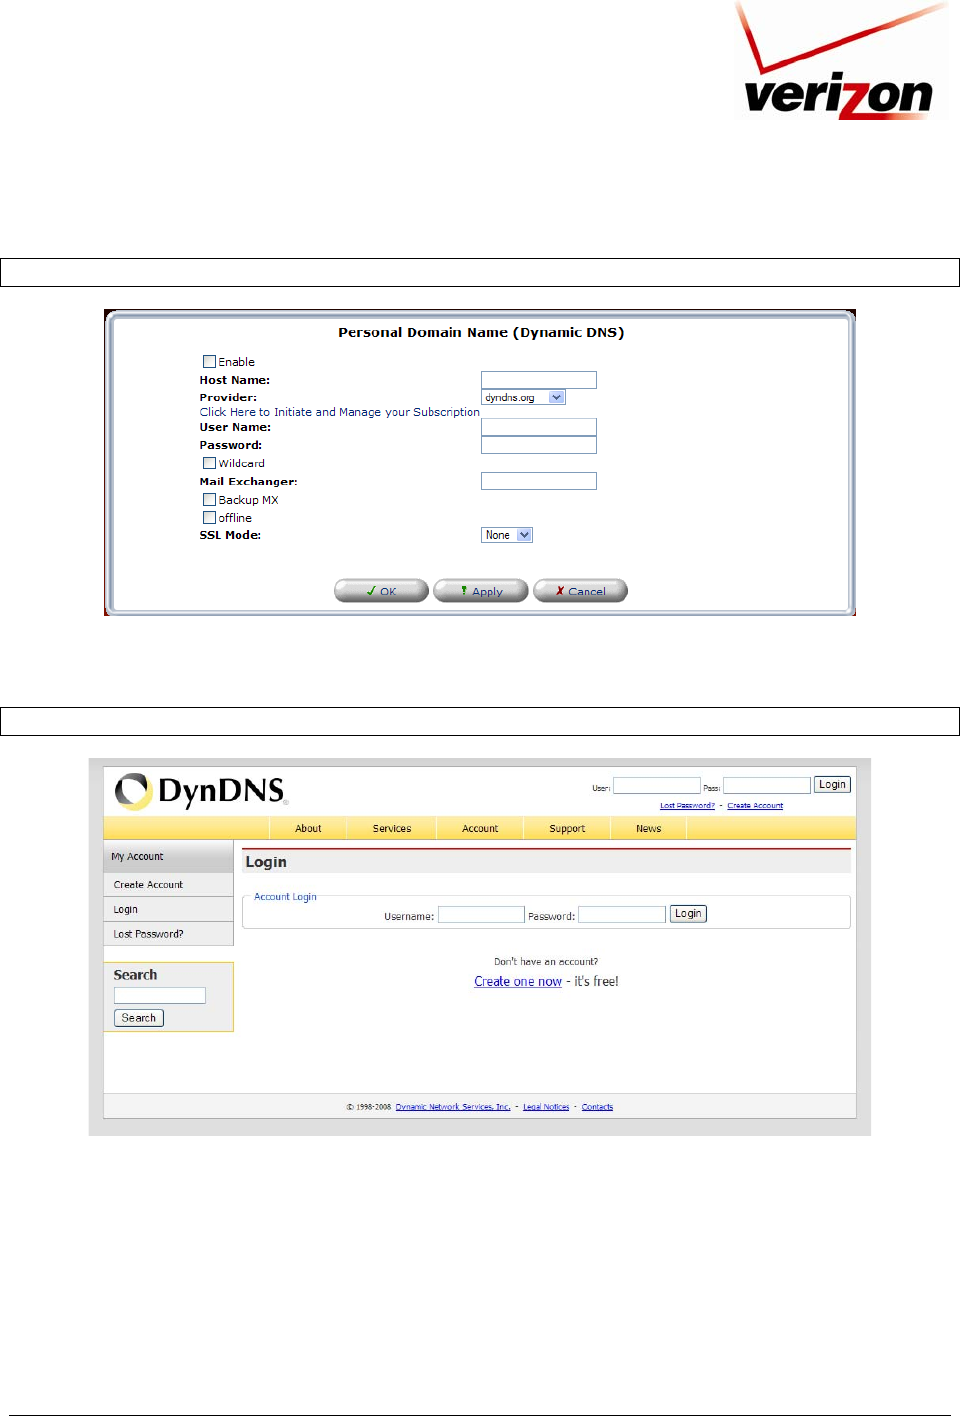The width and height of the screenshot is (960, 1416).
Task: Open the Initiate and Manage Subscription link
Action: tap(339, 412)
